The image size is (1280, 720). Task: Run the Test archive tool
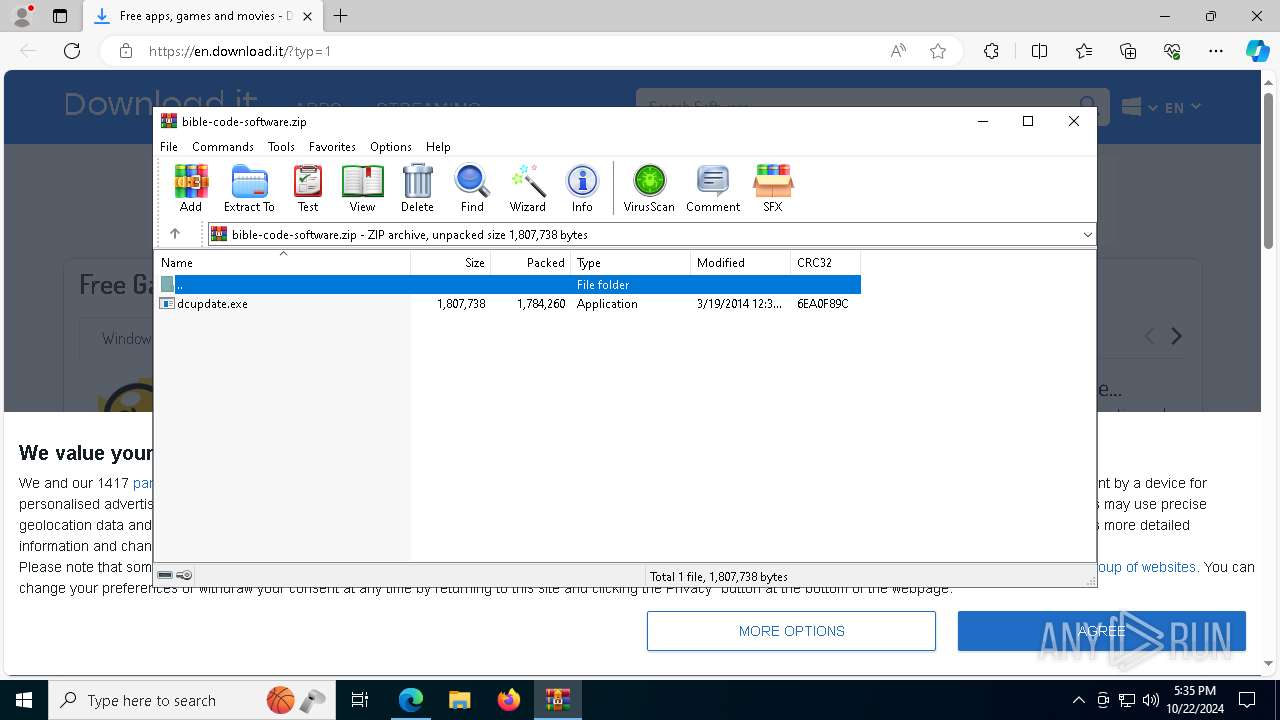308,188
